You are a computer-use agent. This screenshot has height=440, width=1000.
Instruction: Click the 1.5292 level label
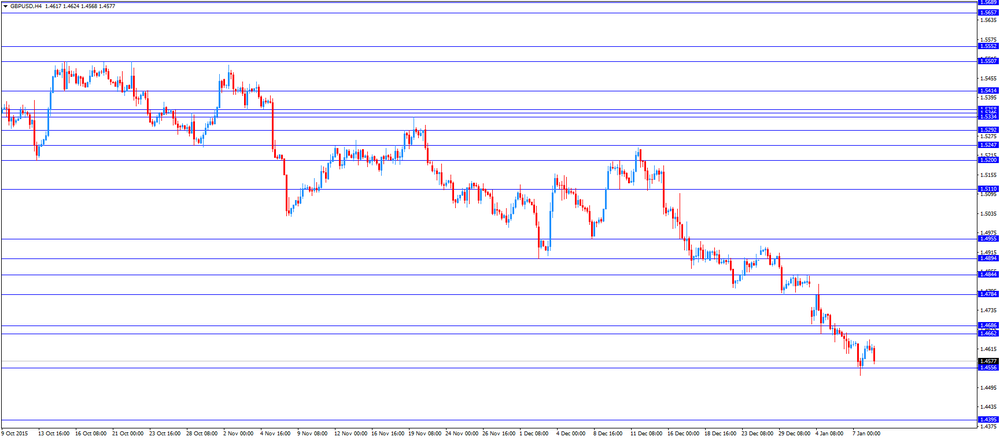tap(989, 130)
